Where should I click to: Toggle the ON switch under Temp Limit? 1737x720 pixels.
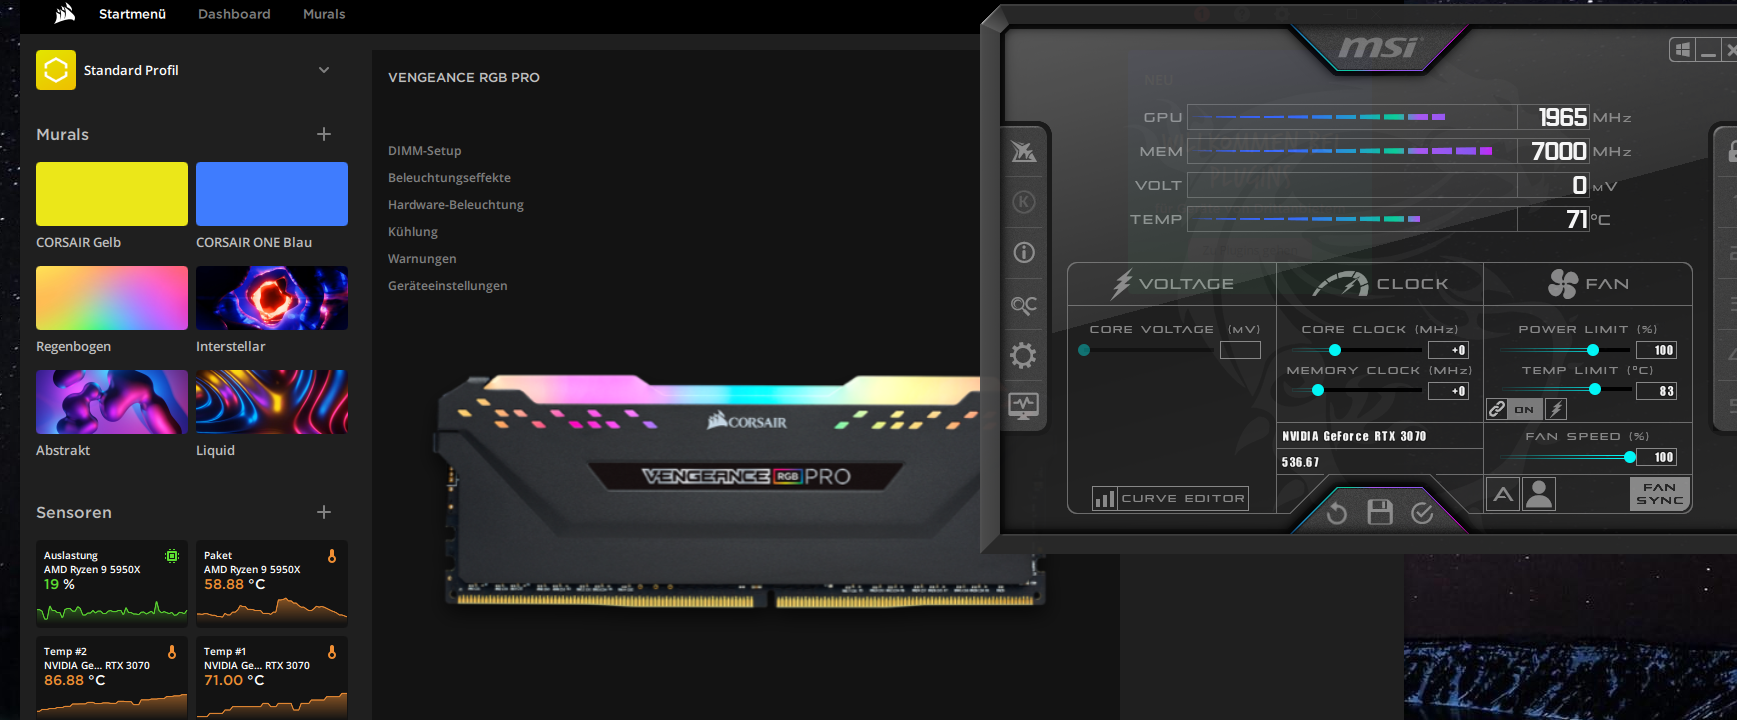[1524, 409]
